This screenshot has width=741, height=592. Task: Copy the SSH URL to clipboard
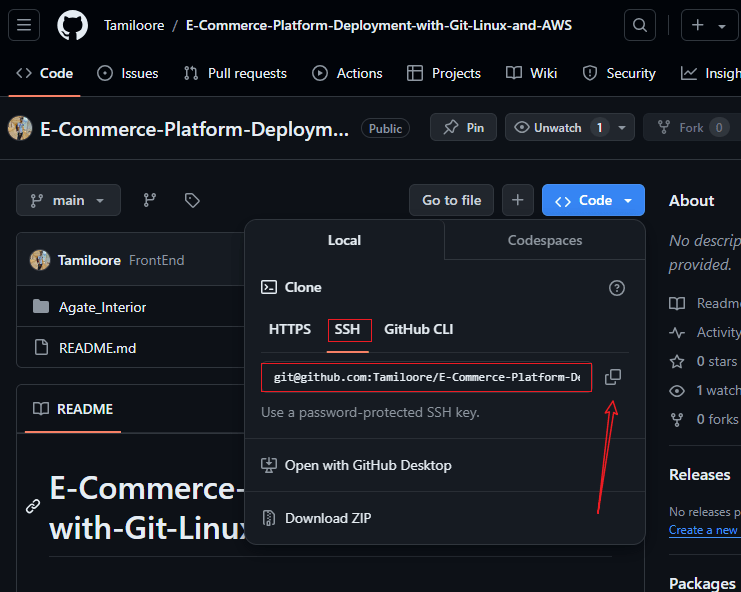pos(613,377)
